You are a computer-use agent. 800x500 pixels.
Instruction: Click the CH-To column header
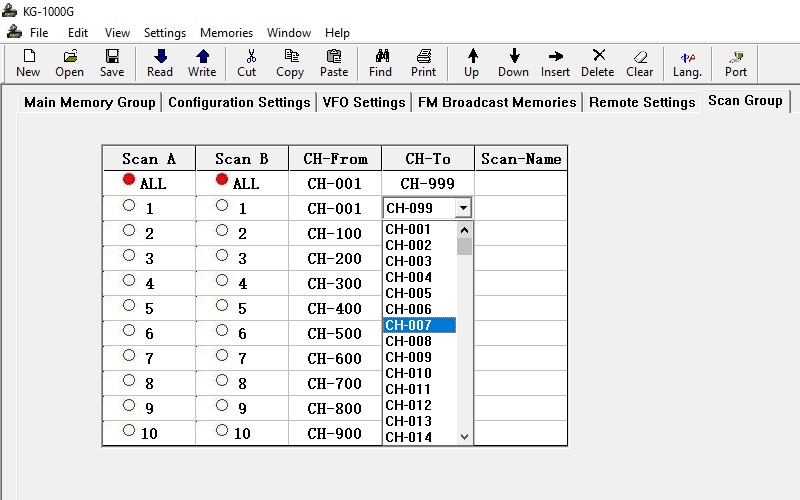coord(428,159)
